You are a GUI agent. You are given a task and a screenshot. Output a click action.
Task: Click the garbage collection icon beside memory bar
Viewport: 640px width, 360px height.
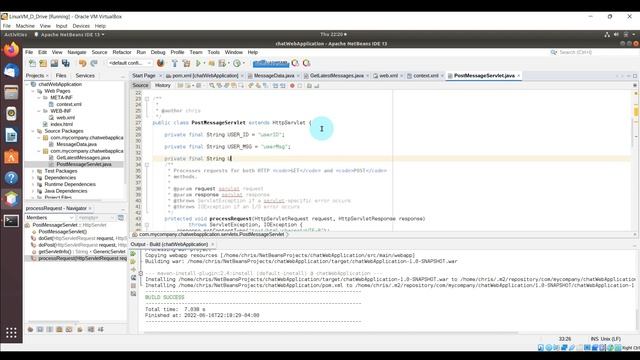(296, 63)
